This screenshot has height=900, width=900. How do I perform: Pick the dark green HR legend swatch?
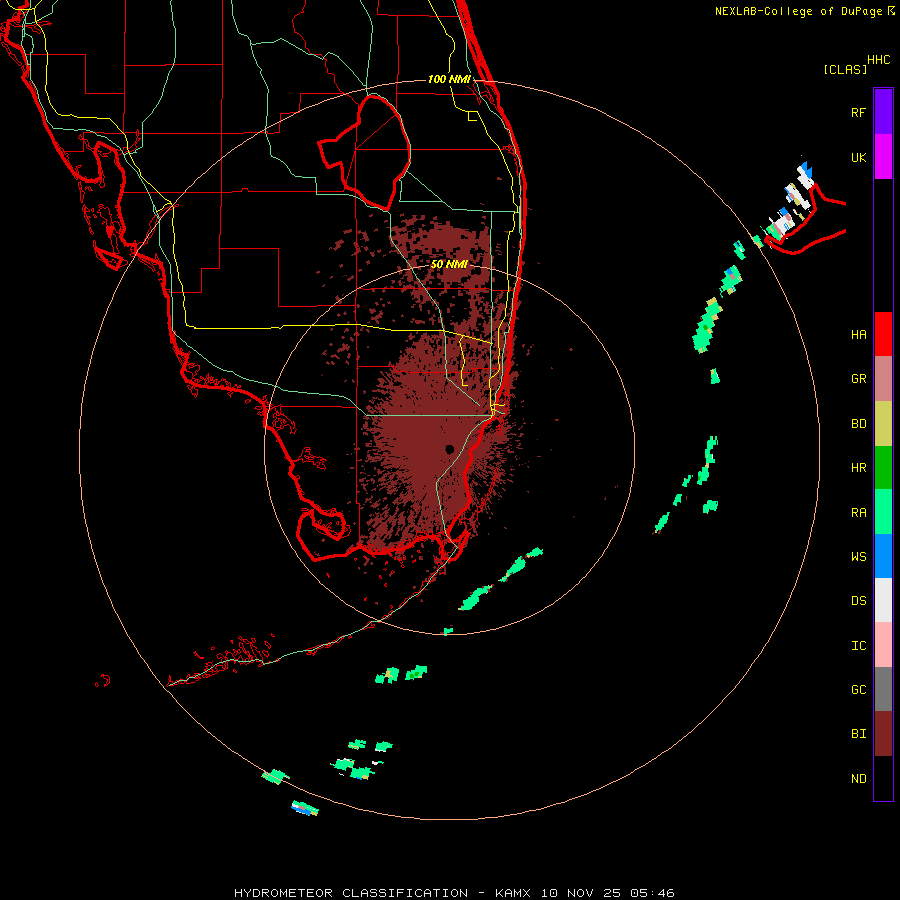[883, 468]
